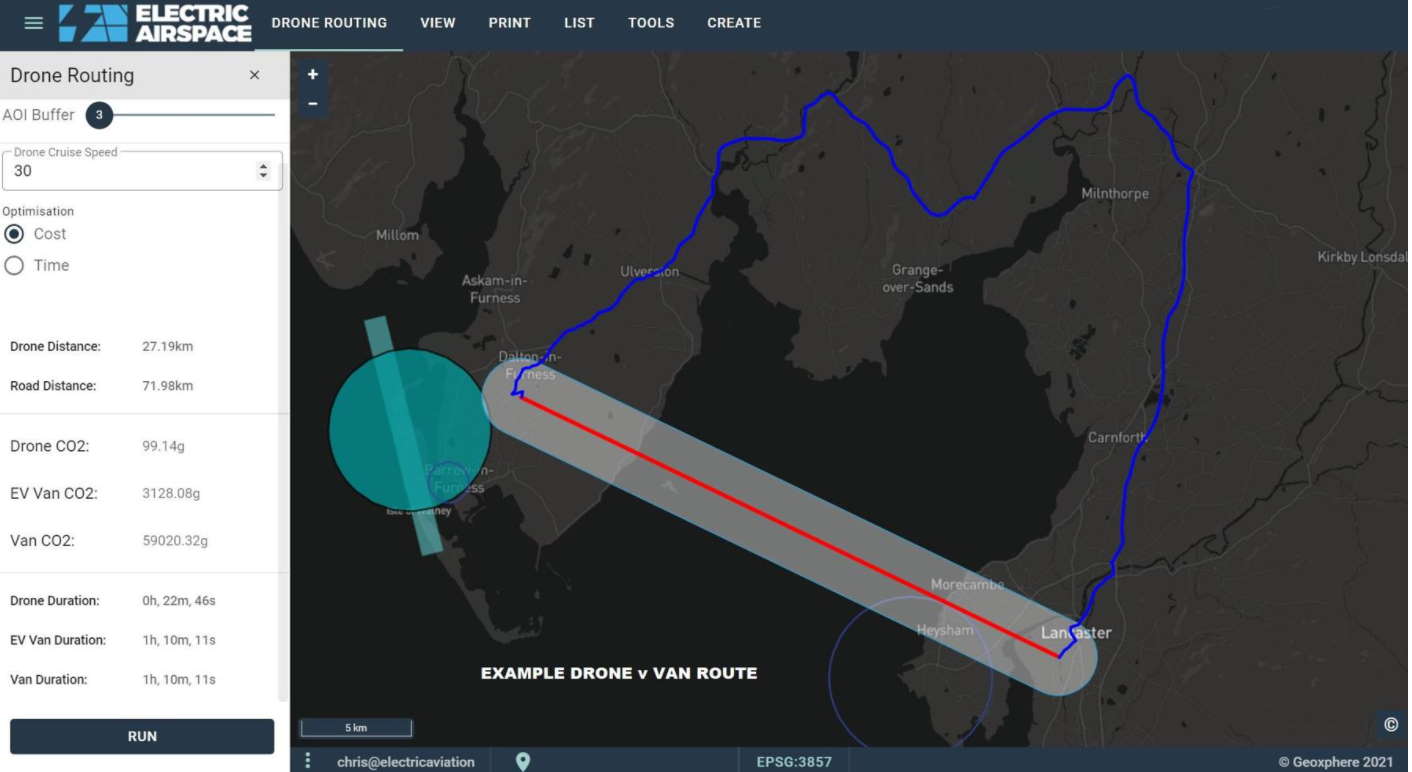Open the Create menu
This screenshot has height=772, width=1412.
734,23
